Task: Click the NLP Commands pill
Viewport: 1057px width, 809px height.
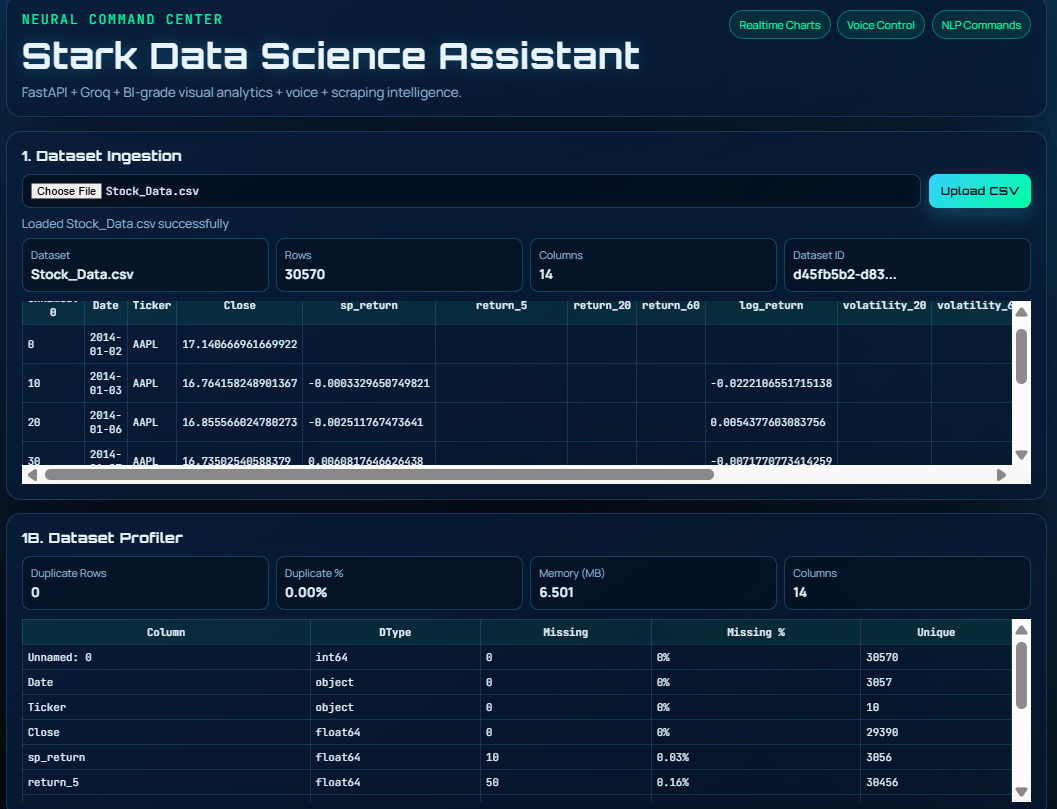Action: click(981, 25)
